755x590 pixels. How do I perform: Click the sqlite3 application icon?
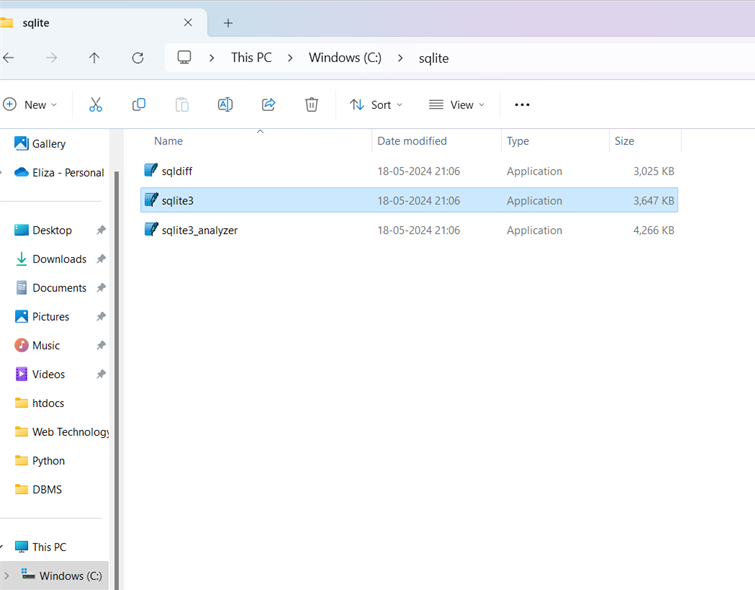151,200
